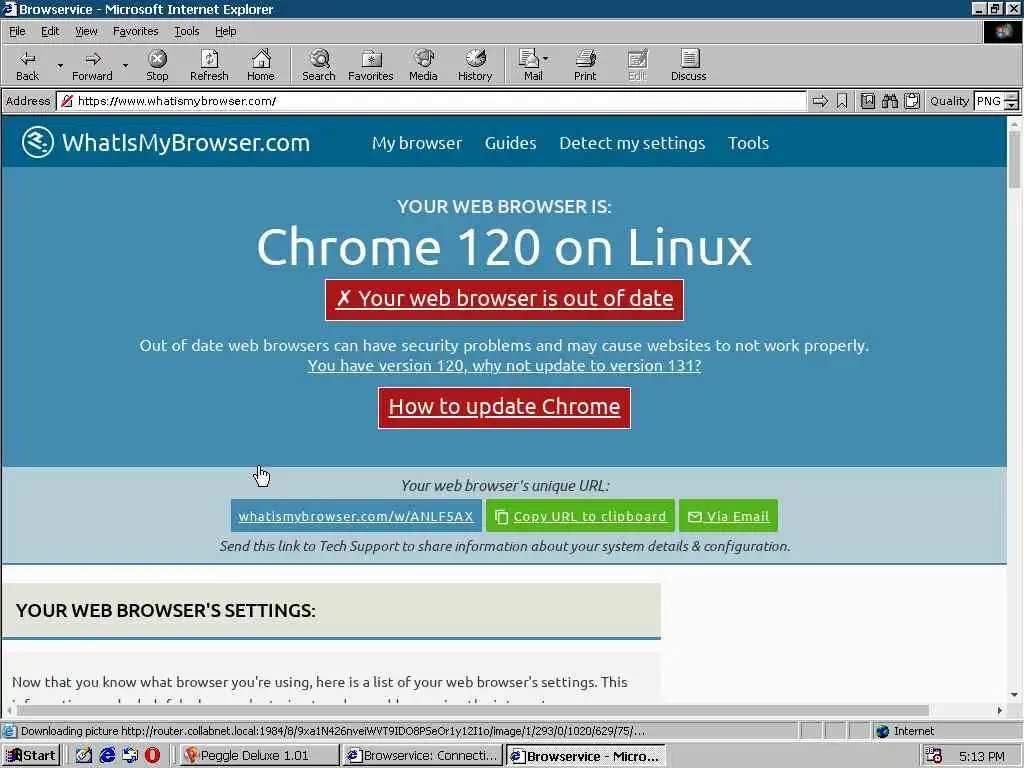Open the Guides nav link

[x=510, y=143]
